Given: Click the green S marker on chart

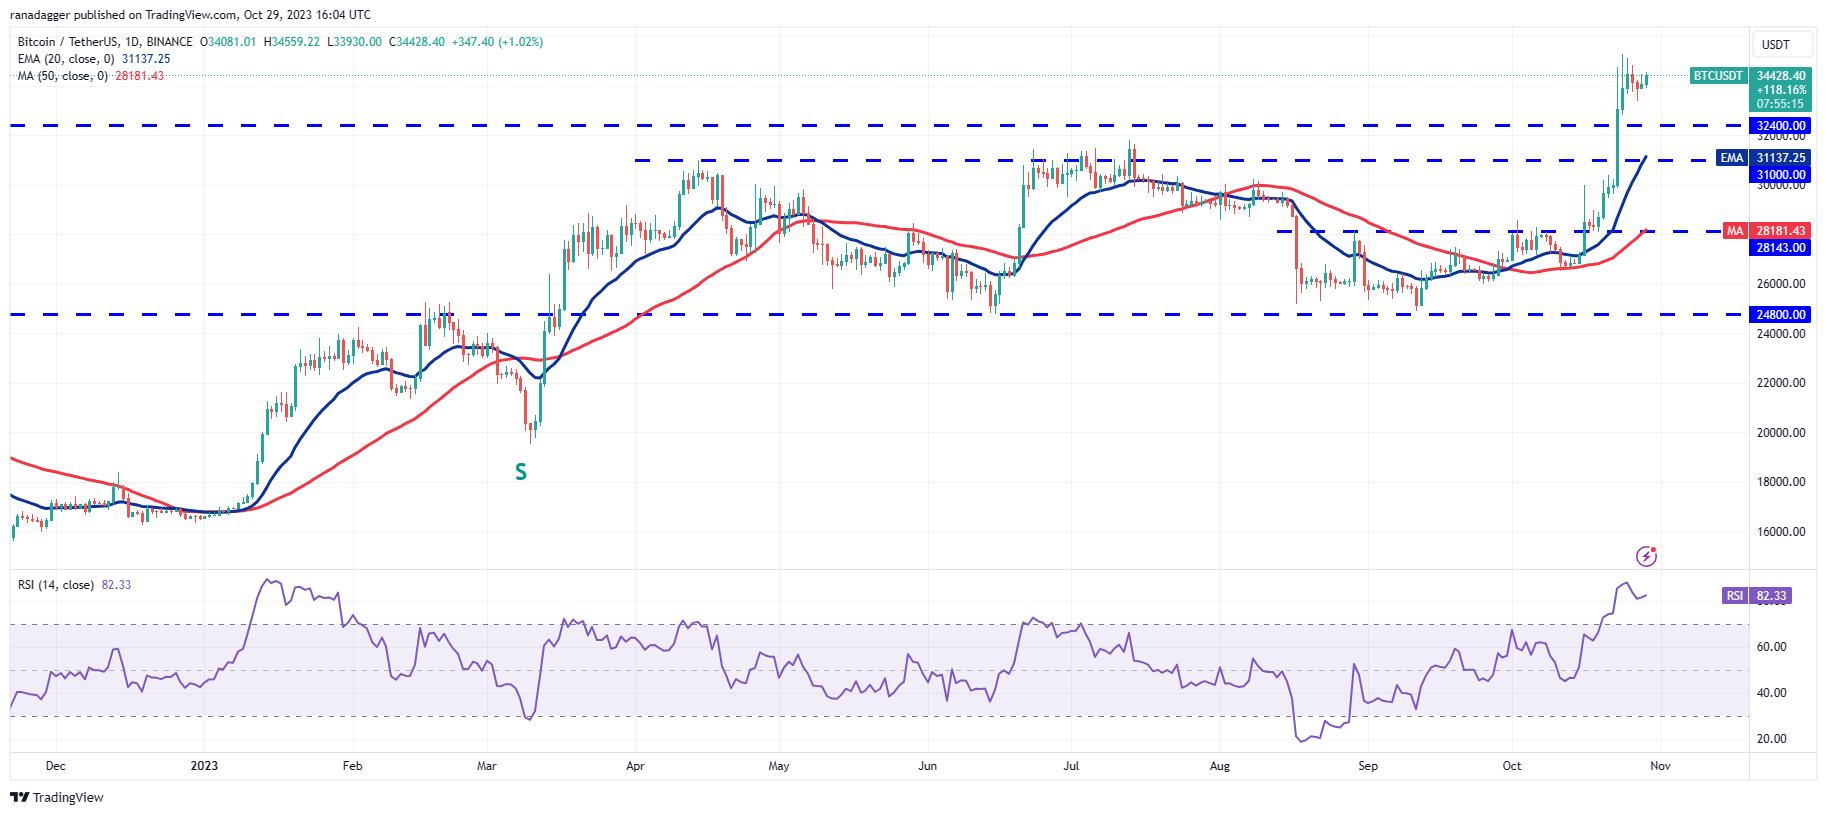Looking at the screenshot, I should click(521, 472).
